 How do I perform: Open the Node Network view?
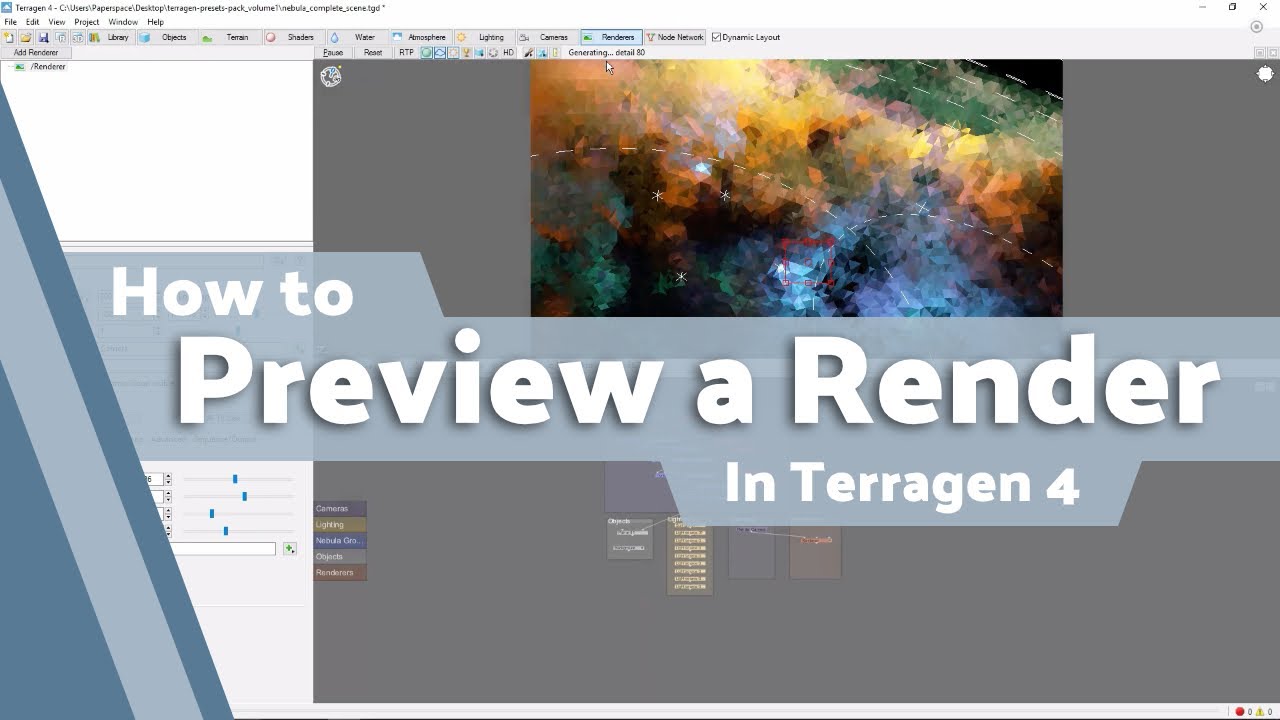pos(675,37)
